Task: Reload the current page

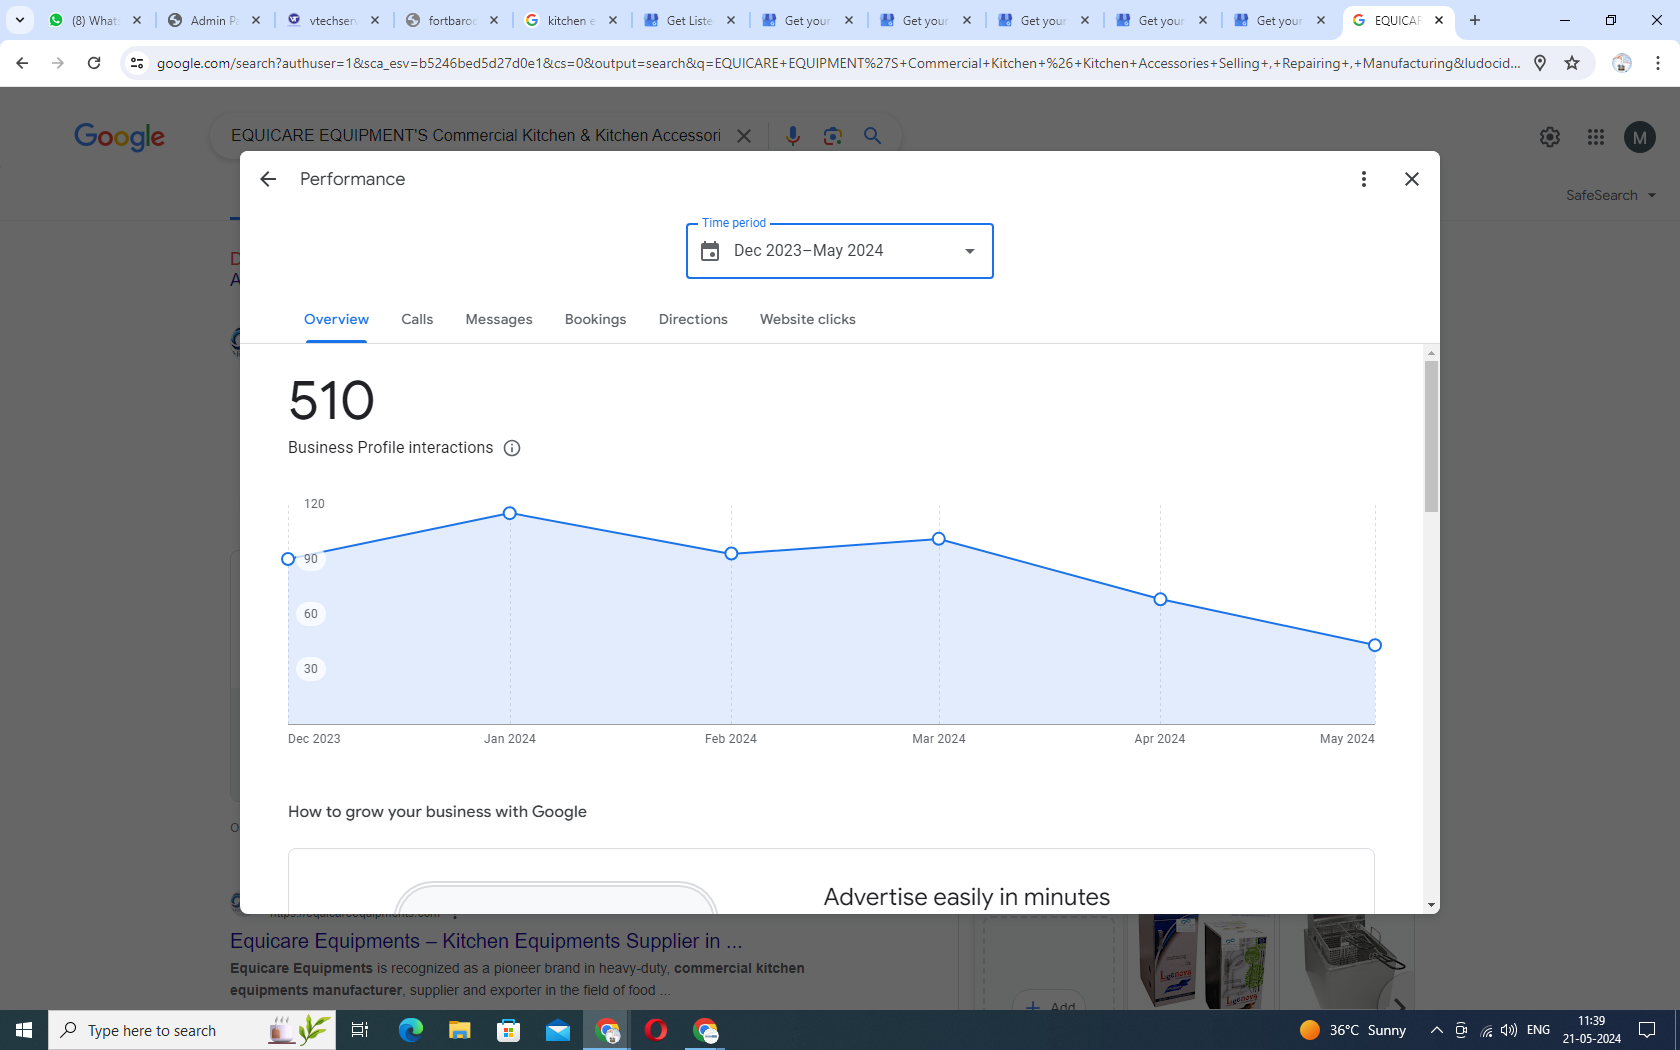Action: [94, 63]
